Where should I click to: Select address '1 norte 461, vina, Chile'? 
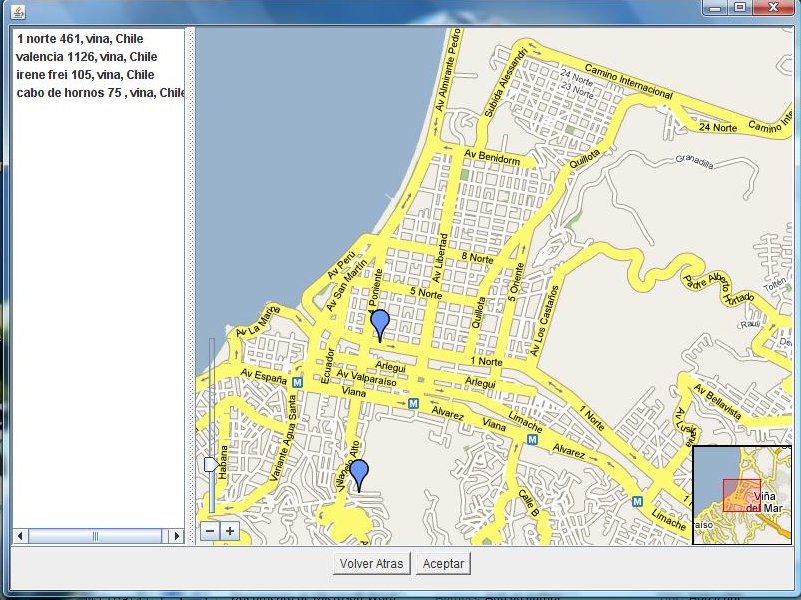(80, 39)
